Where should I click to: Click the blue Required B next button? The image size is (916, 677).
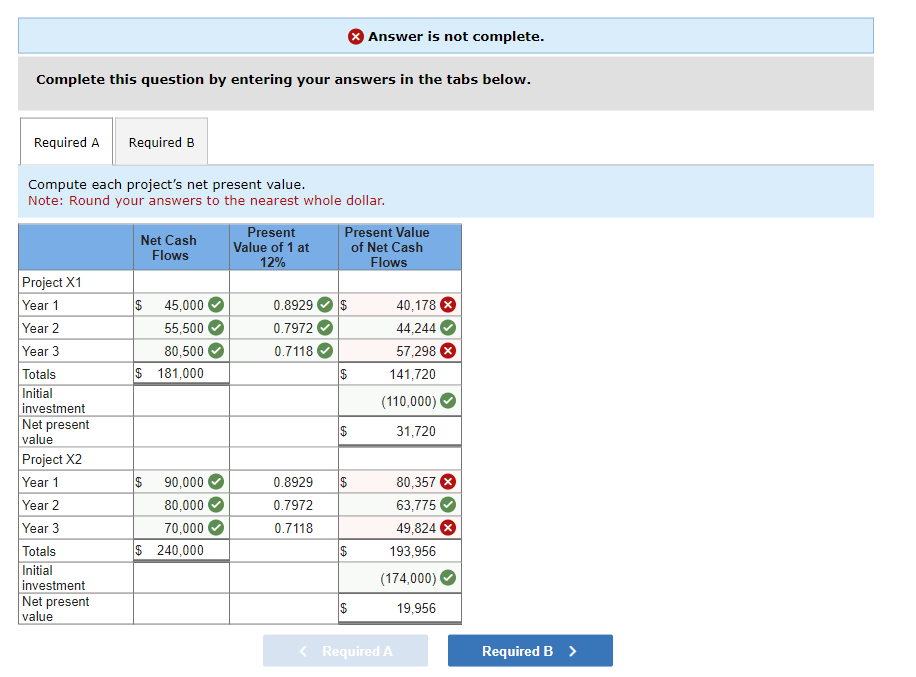(x=530, y=651)
